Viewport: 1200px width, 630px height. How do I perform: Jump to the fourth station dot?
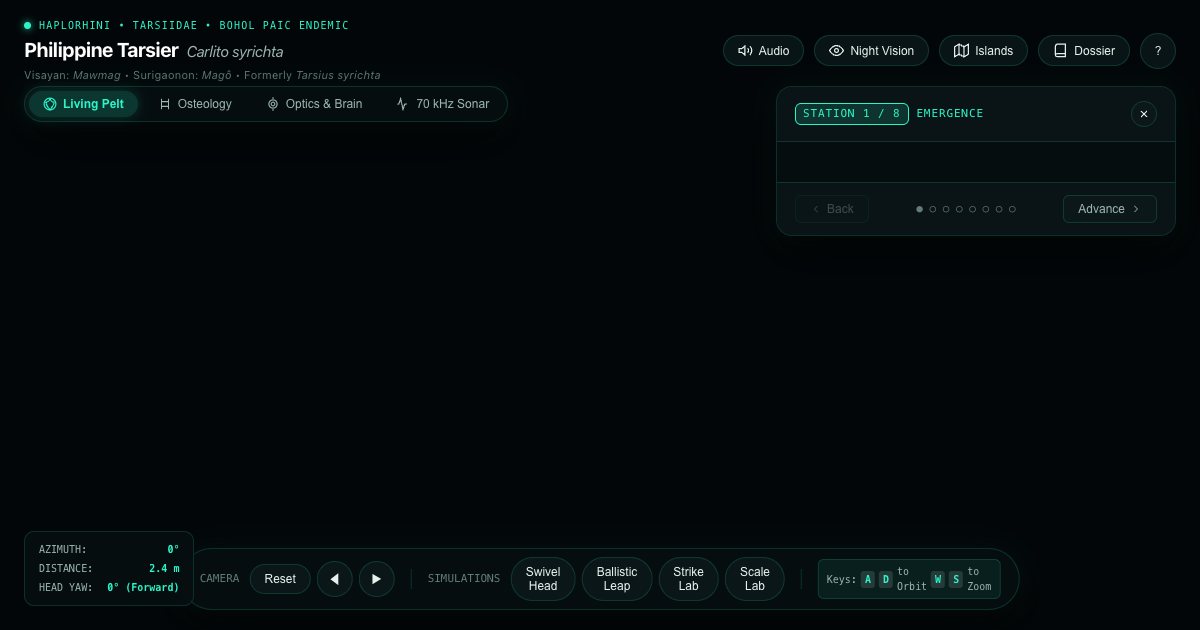click(x=959, y=209)
